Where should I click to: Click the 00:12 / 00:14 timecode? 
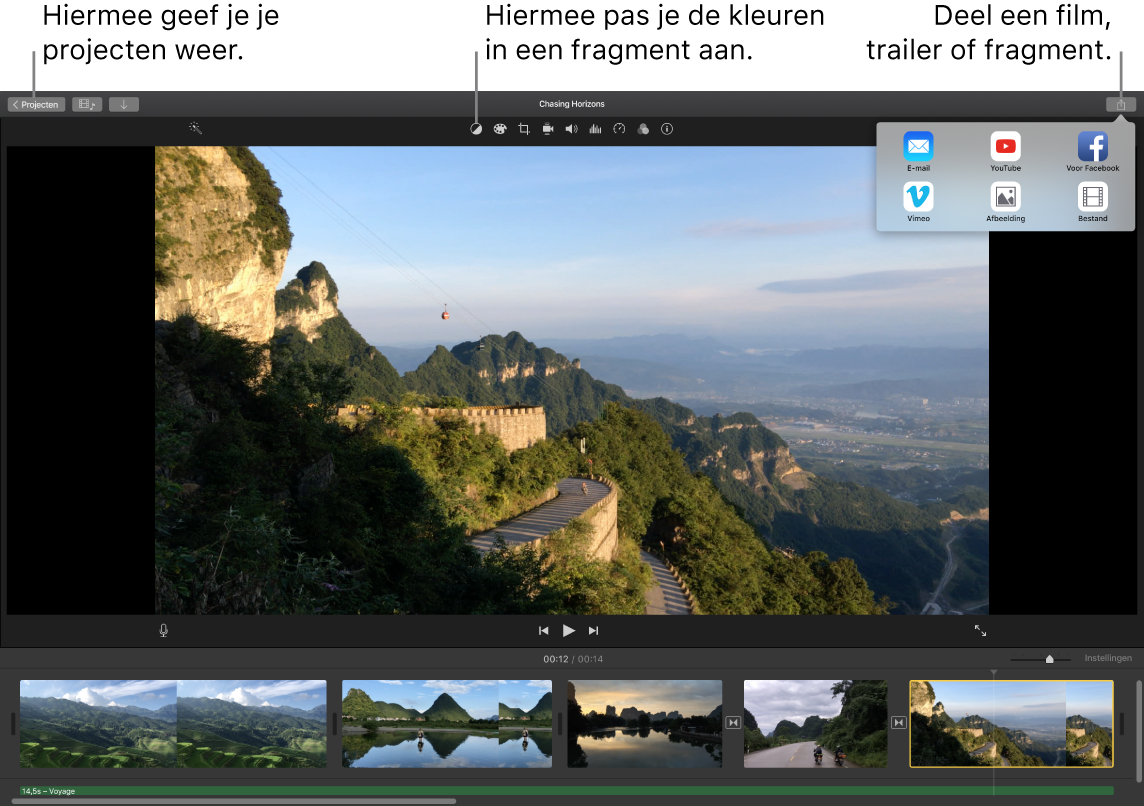(573, 659)
